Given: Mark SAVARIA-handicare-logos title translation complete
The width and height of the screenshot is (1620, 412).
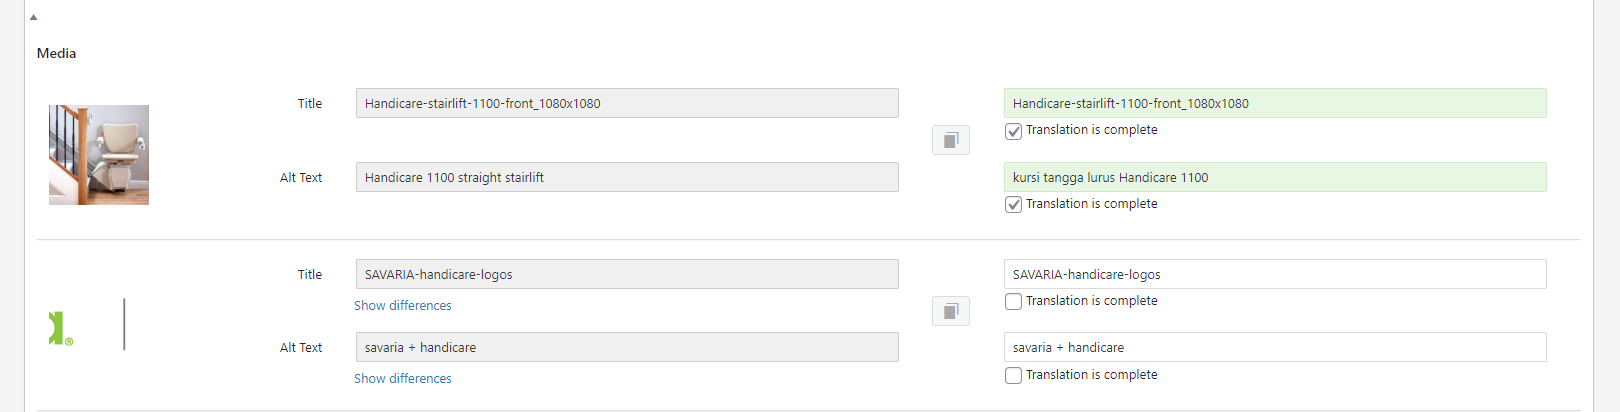Looking at the screenshot, I should [1013, 302].
